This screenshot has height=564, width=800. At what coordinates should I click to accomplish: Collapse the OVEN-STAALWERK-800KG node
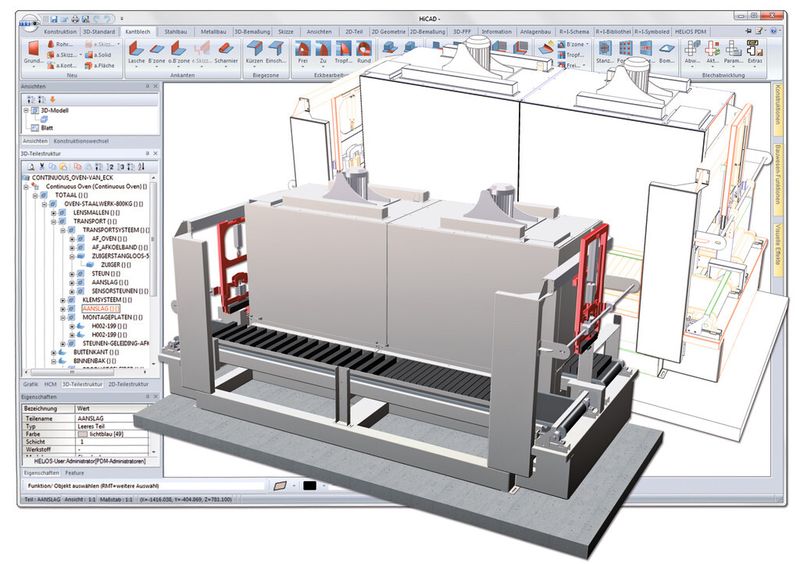(44, 204)
